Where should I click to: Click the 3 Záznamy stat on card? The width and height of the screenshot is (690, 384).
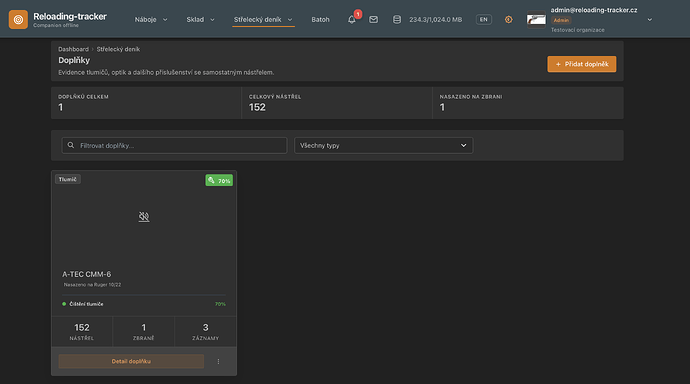pyautogui.click(x=206, y=332)
